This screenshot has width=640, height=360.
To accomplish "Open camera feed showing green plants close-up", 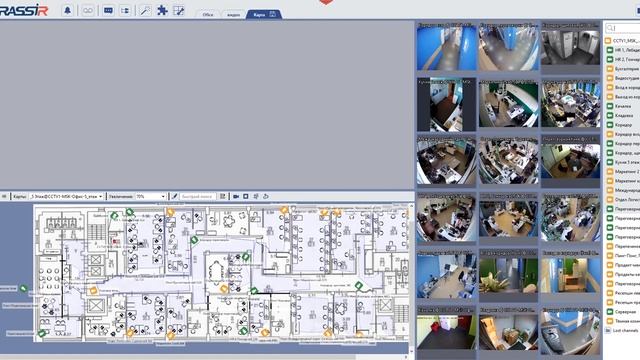I will (508, 275).
